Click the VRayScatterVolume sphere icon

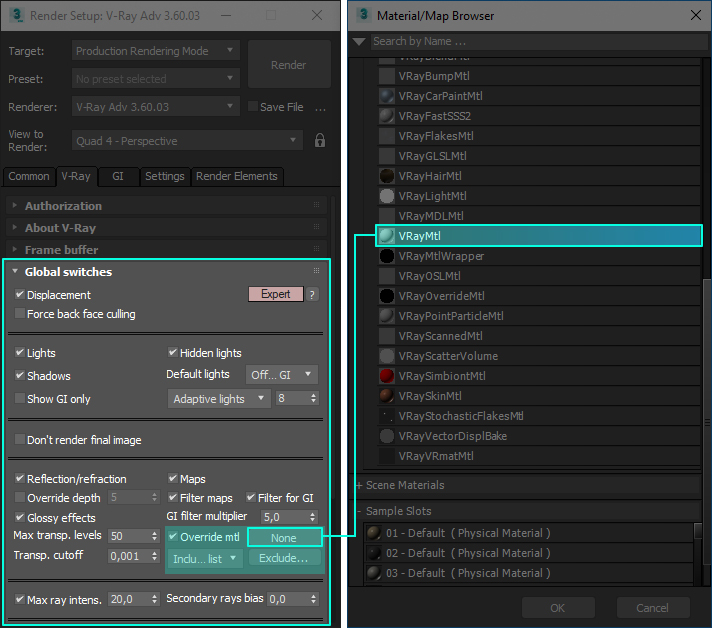[386, 356]
